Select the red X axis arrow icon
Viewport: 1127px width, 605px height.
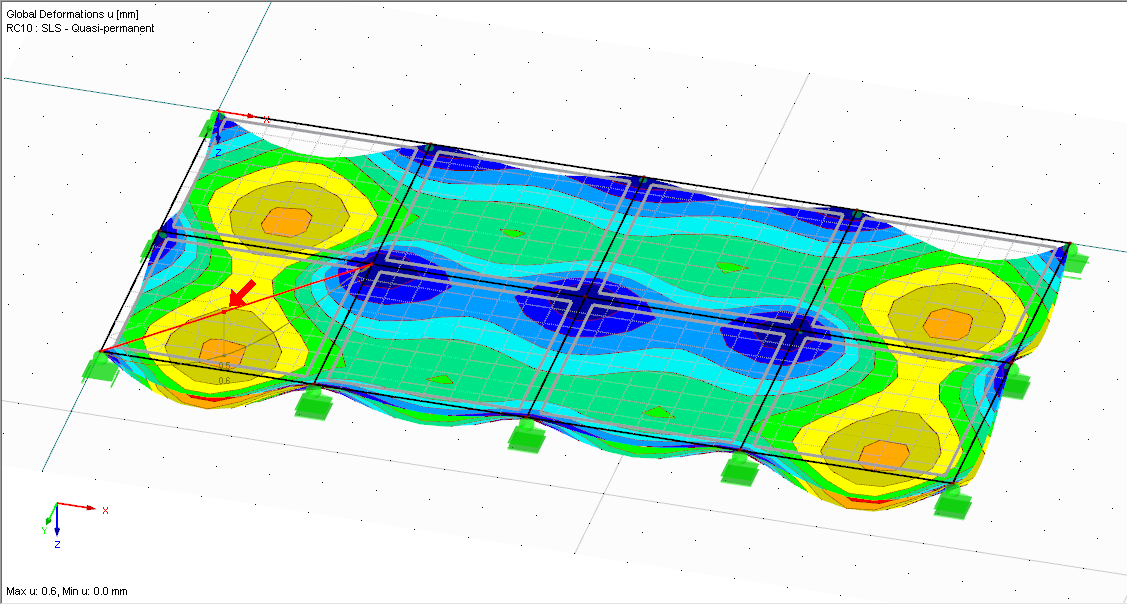(x=91, y=508)
